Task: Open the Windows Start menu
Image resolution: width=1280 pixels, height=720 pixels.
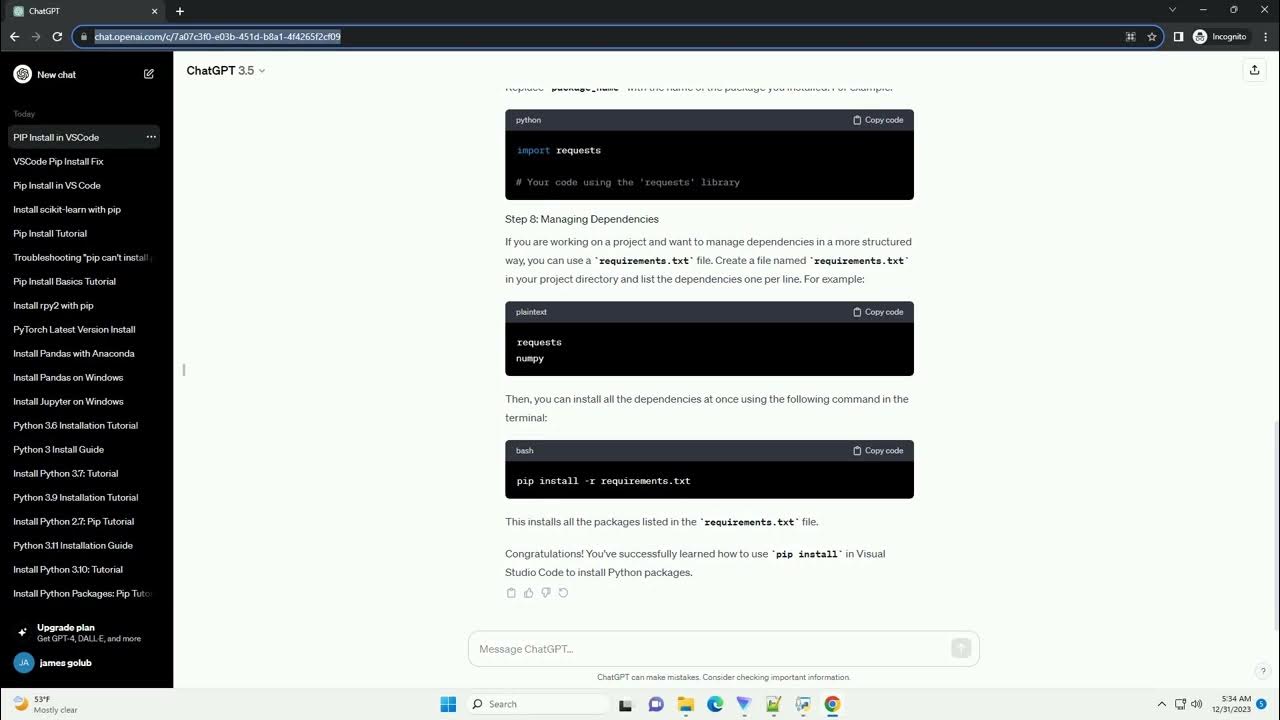Action: [448, 704]
